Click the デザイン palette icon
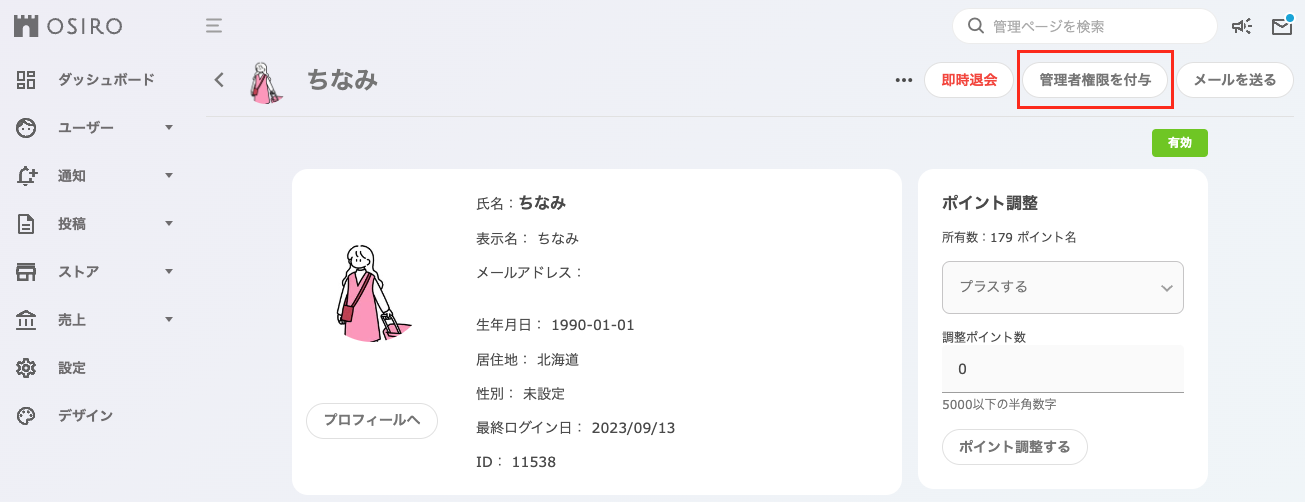This screenshot has width=1305, height=502. click(27, 416)
